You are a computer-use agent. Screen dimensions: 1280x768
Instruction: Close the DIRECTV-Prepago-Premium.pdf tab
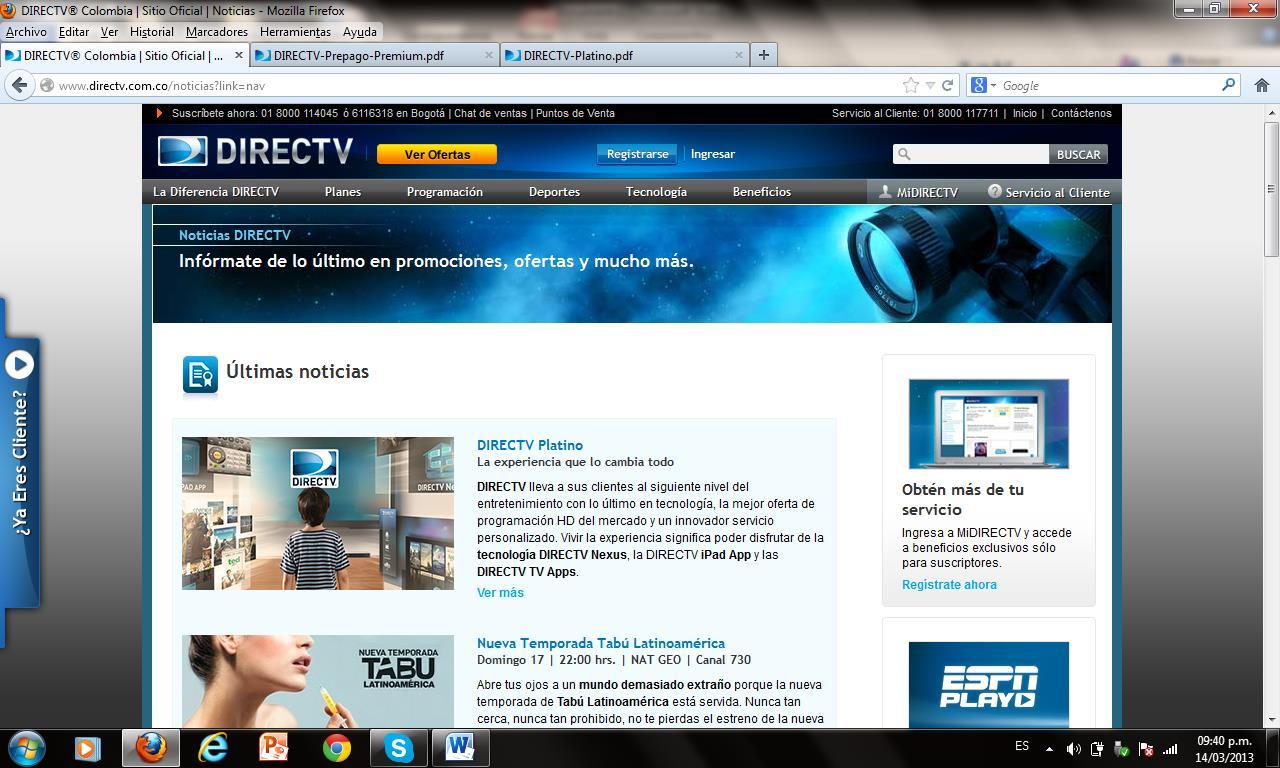[489, 55]
